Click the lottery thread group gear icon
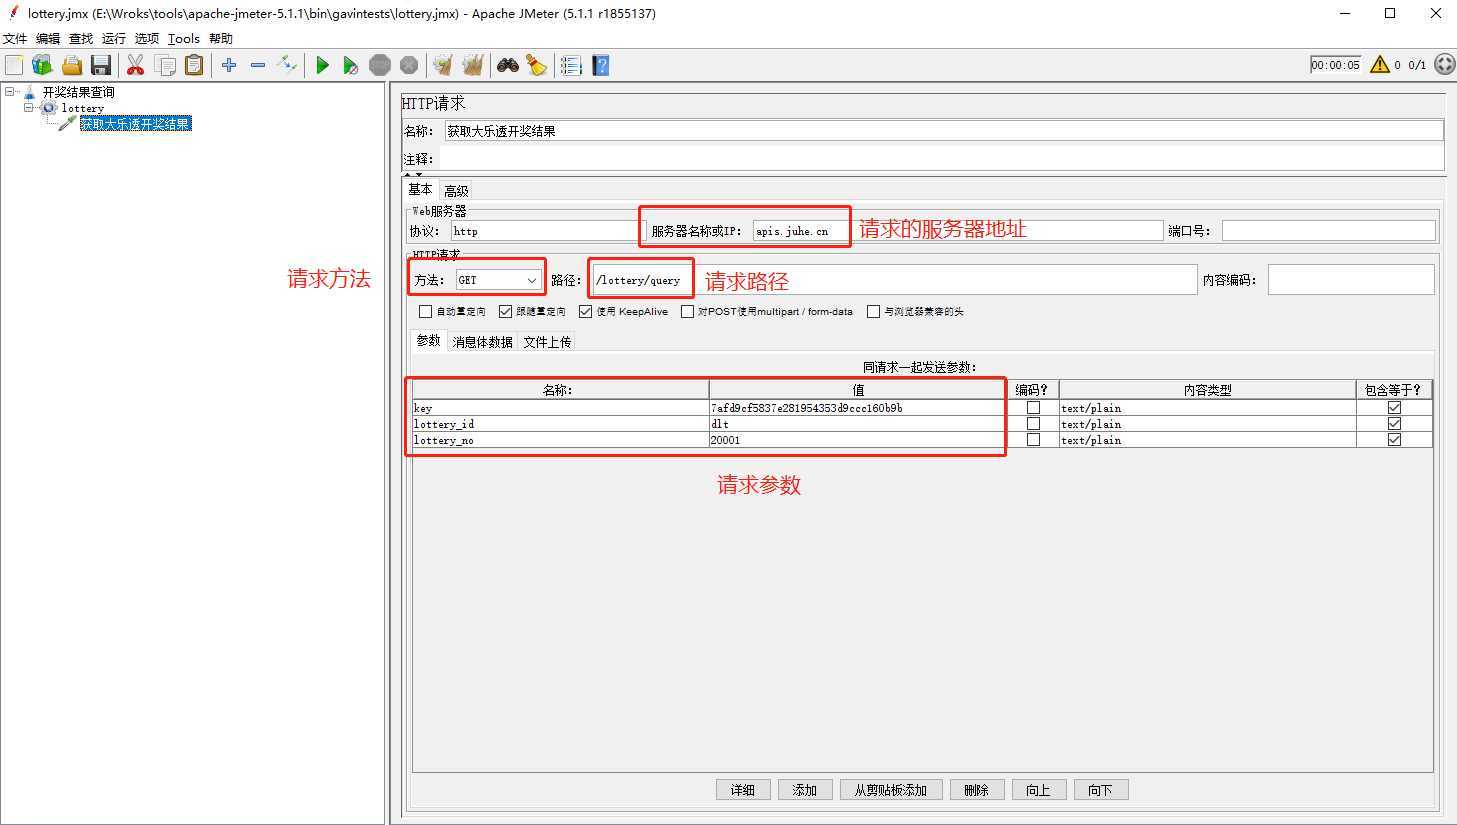Image resolution: width=1457 pixels, height=825 pixels. (x=49, y=107)
